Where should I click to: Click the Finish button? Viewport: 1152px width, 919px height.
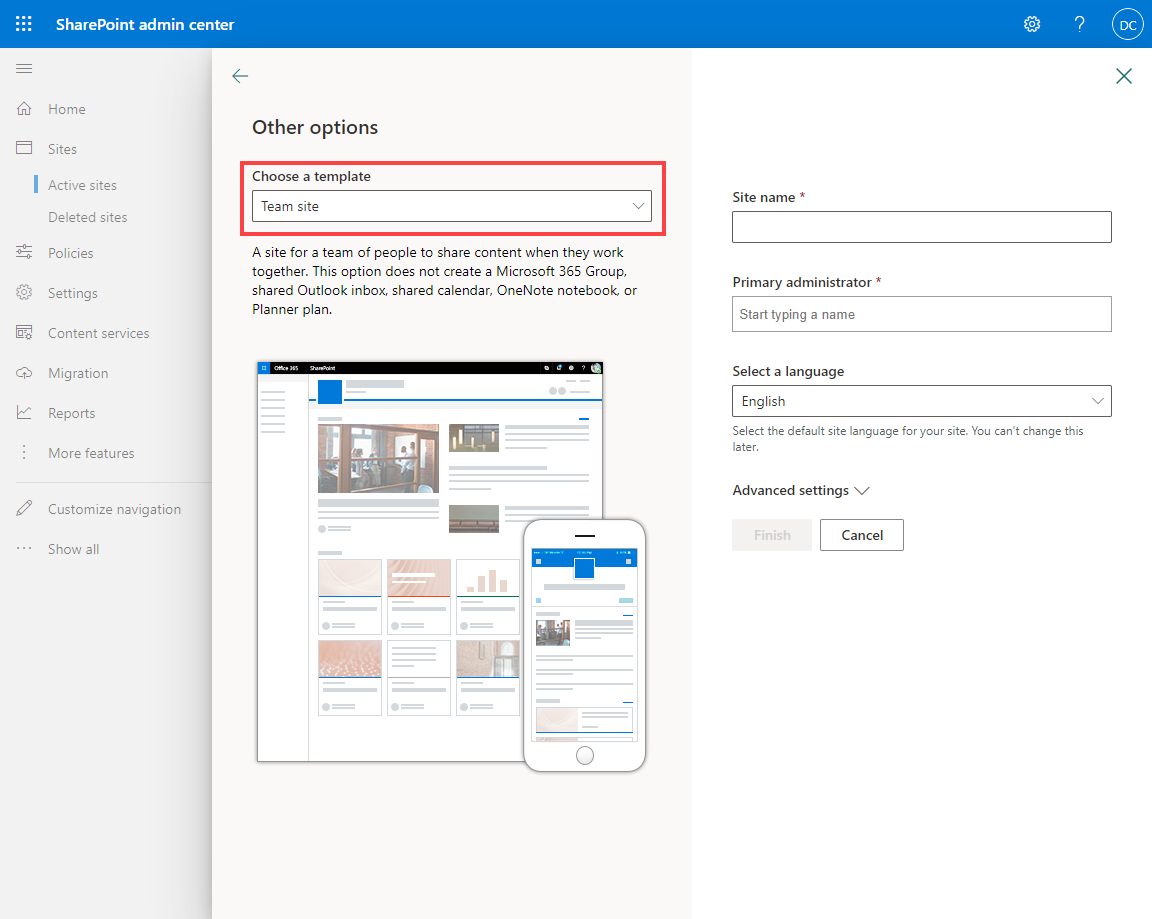tap(772, 536)
